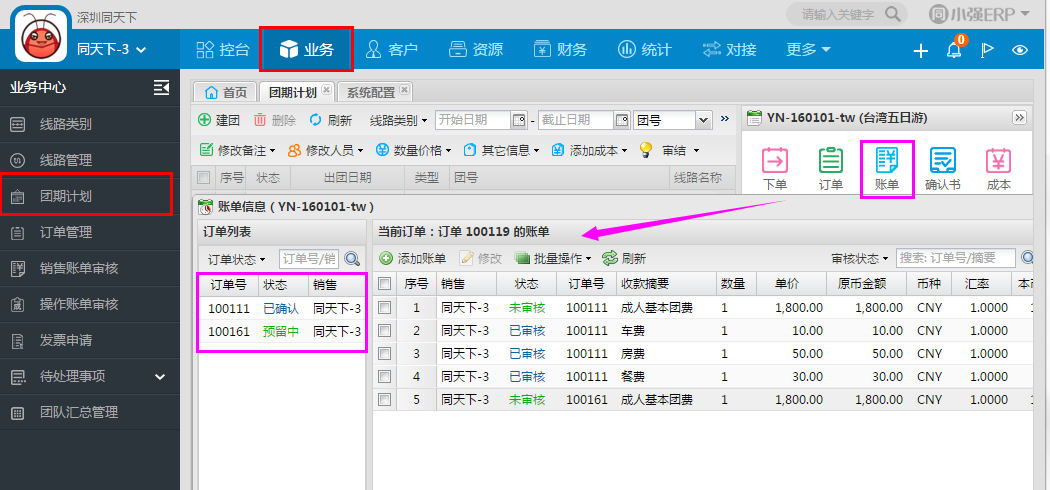Viewport: 1050px width, 490px height.
Task: Open the 审结 lightbulb dropdown
Action: (670, 151)
